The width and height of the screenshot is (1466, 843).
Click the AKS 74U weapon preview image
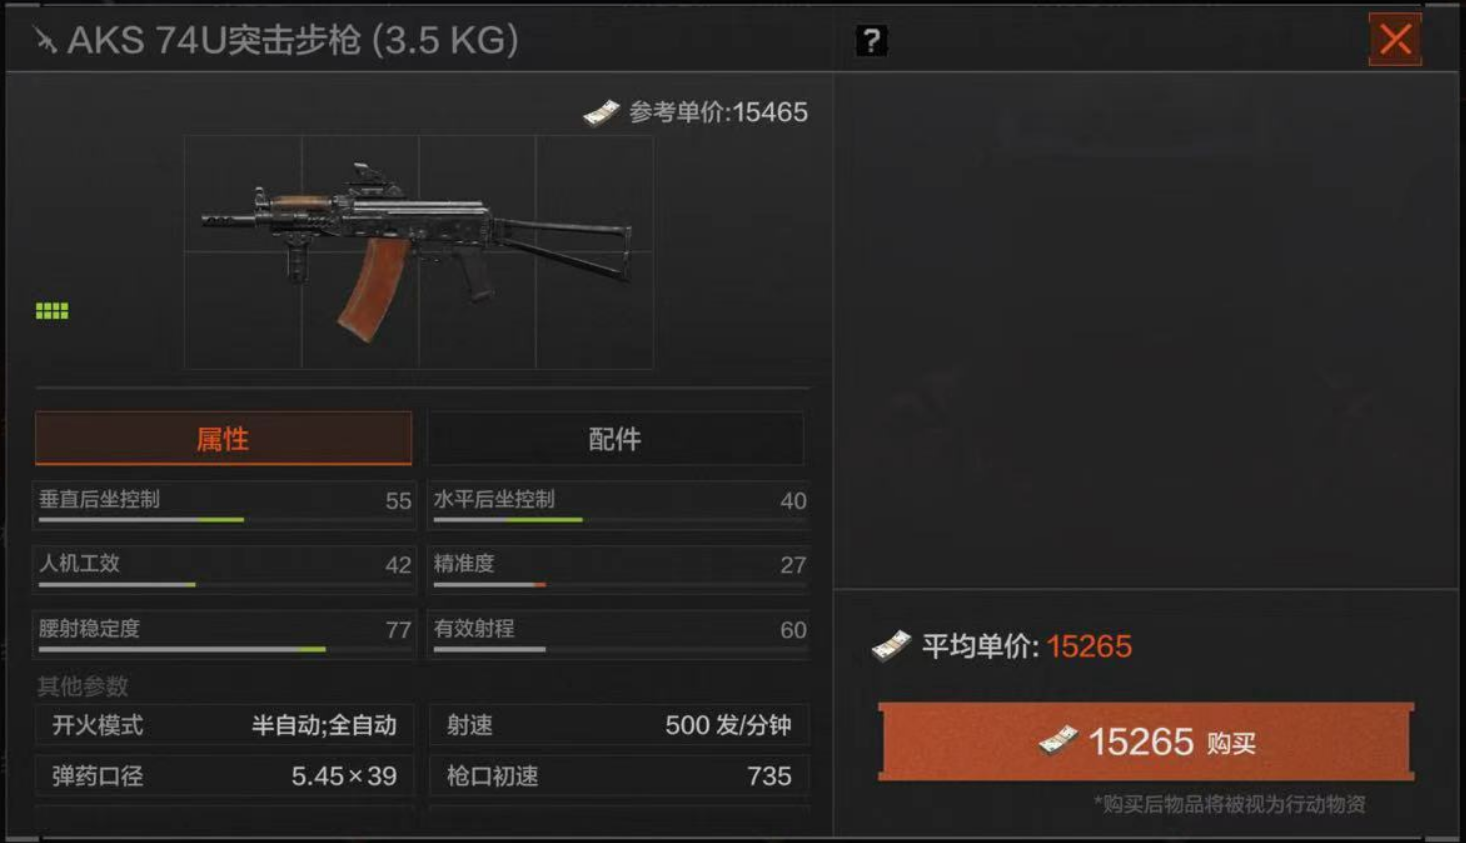(x=418, y=252)
